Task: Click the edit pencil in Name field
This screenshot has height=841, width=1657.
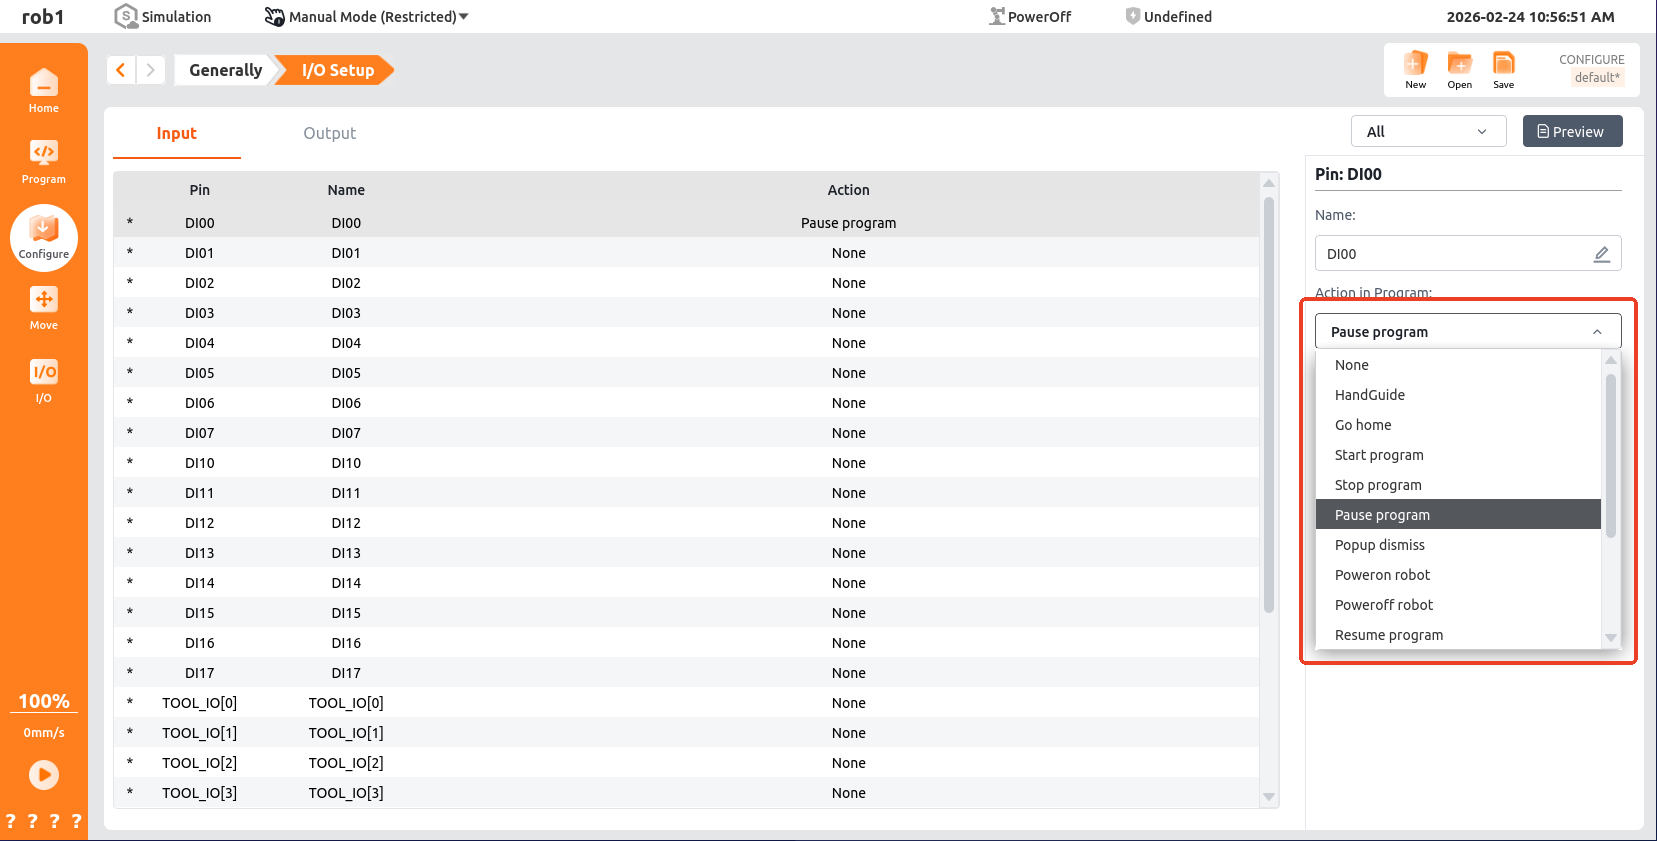Action: (x=1601, y=254)
